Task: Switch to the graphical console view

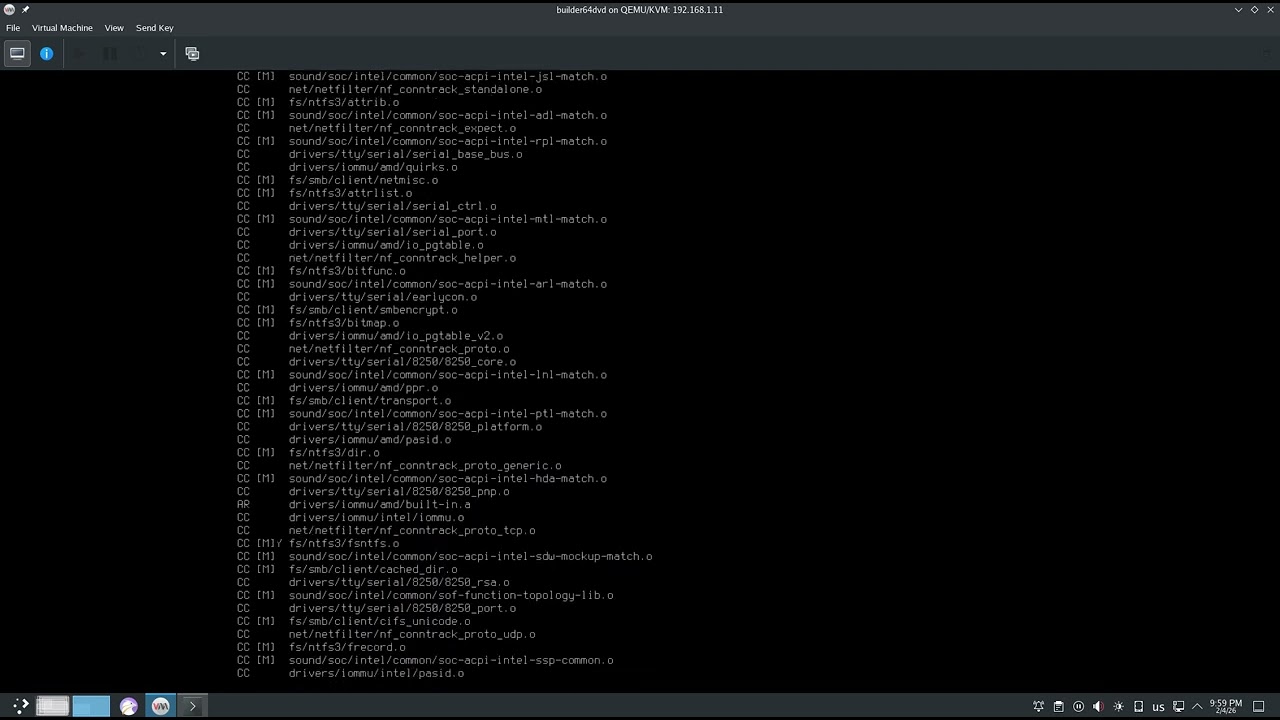Action: tap(17, 53)
